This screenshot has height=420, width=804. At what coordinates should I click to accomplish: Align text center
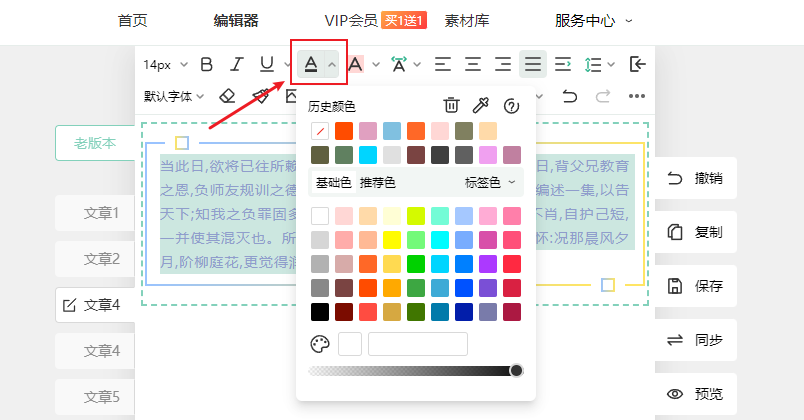pos(473,65)
